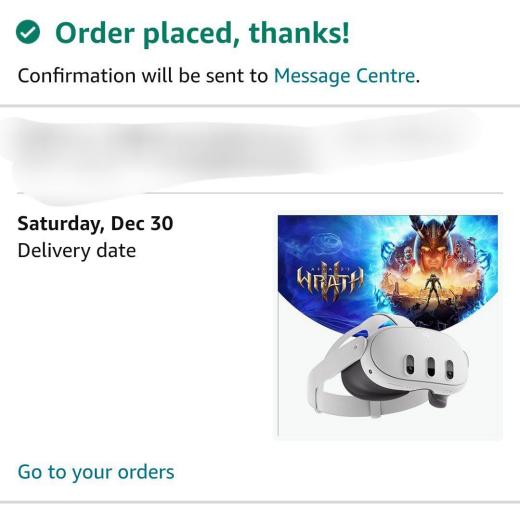
Task: Click the 'Delivery date' label
Action: [x=77, y=251]
